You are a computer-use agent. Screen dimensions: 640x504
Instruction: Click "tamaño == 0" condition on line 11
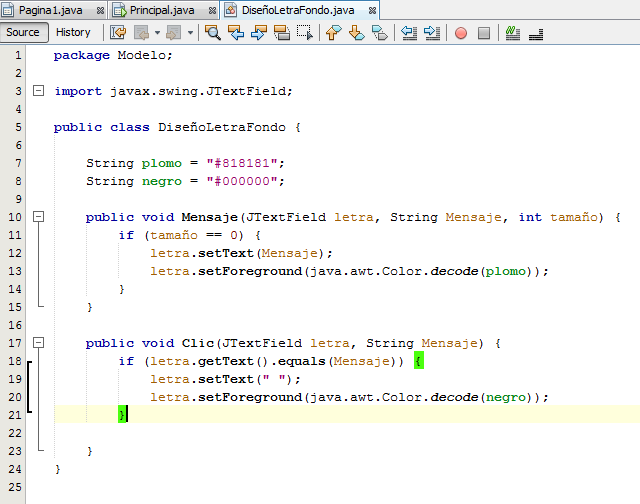tap(194, 235)
